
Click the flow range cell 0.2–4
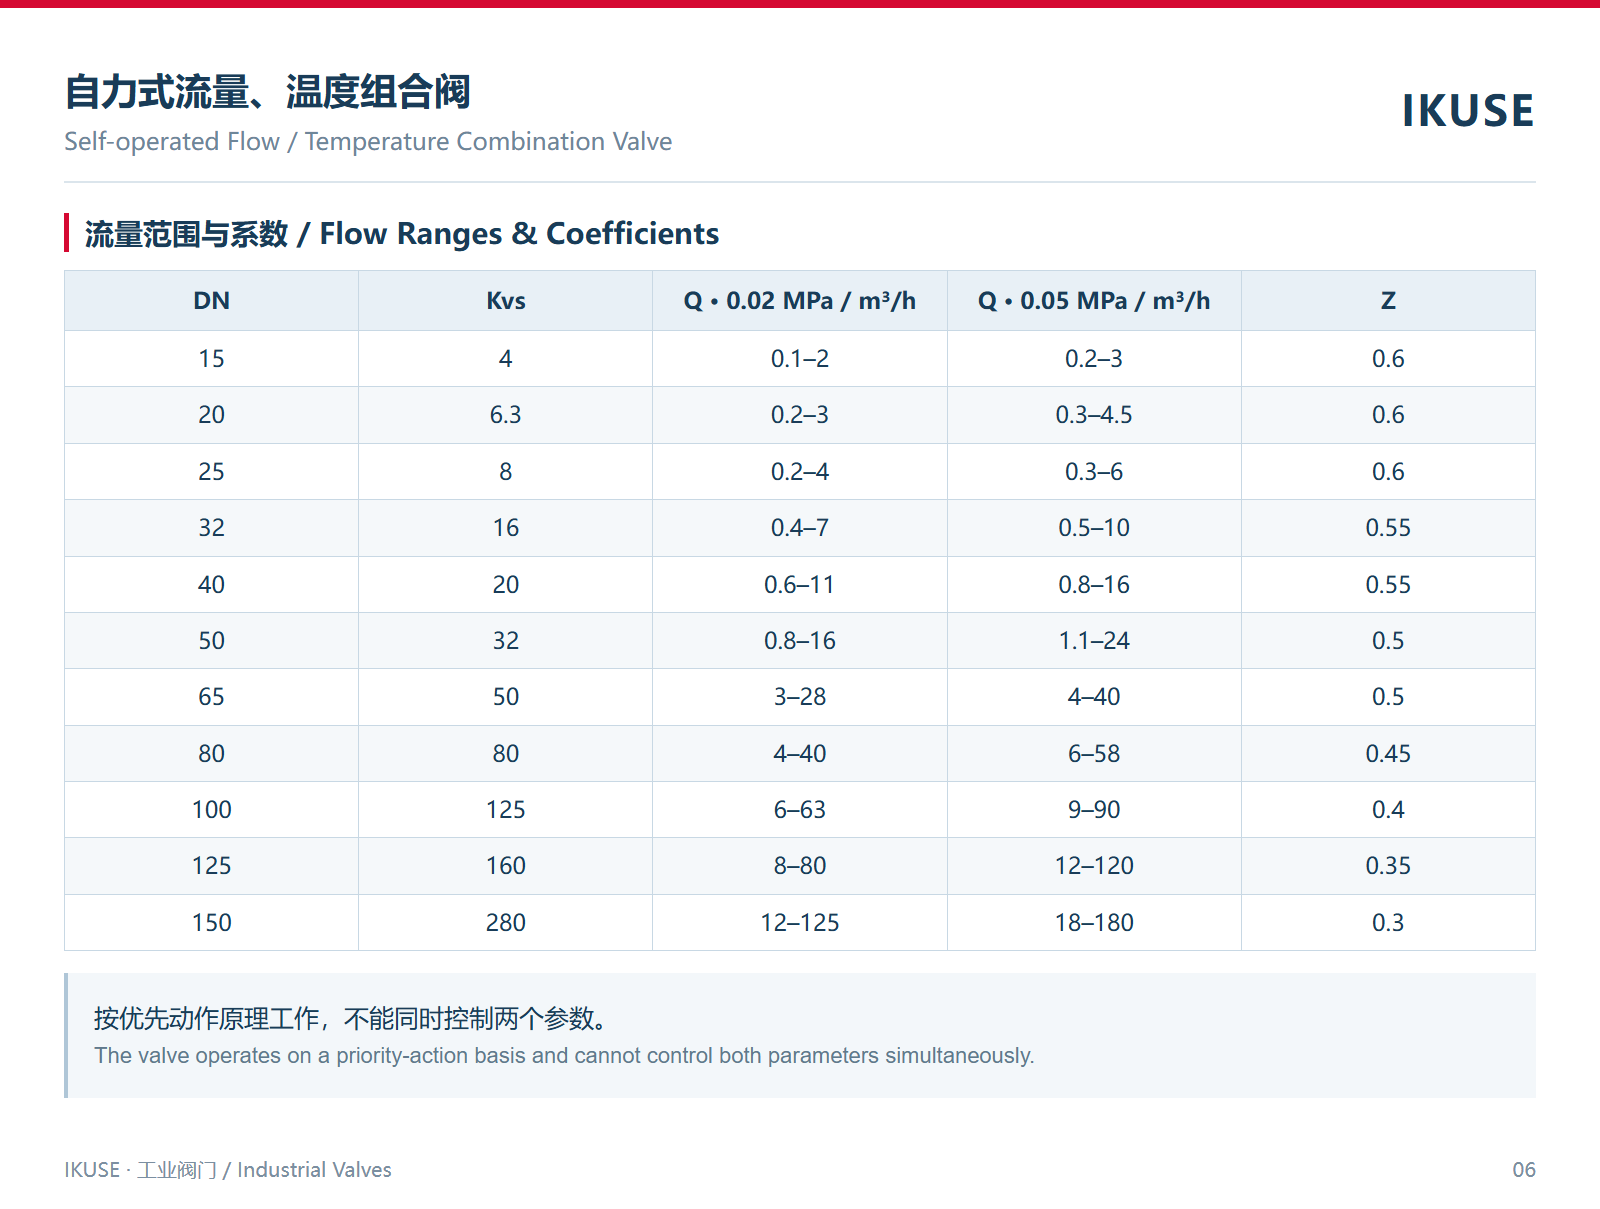click(x=799, y=472)
